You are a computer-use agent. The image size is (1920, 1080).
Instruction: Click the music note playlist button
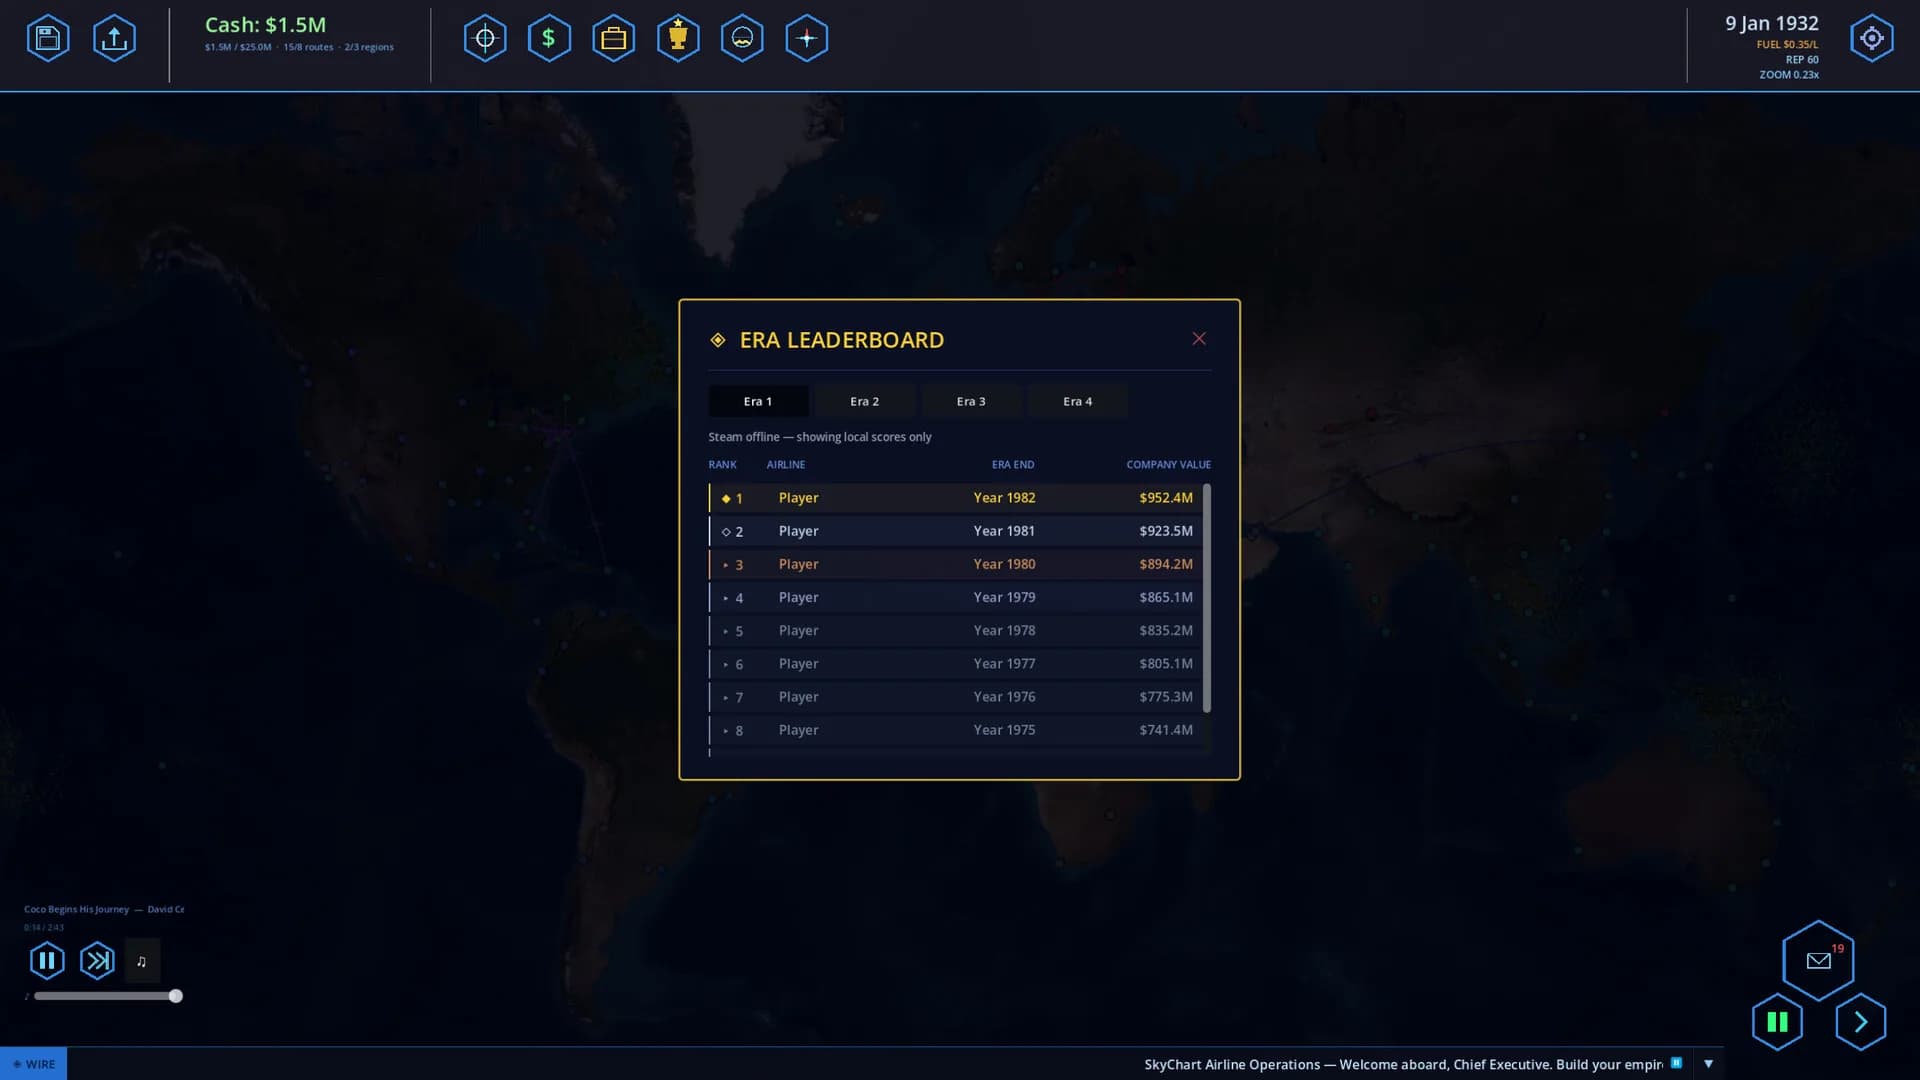click(142, 961)
